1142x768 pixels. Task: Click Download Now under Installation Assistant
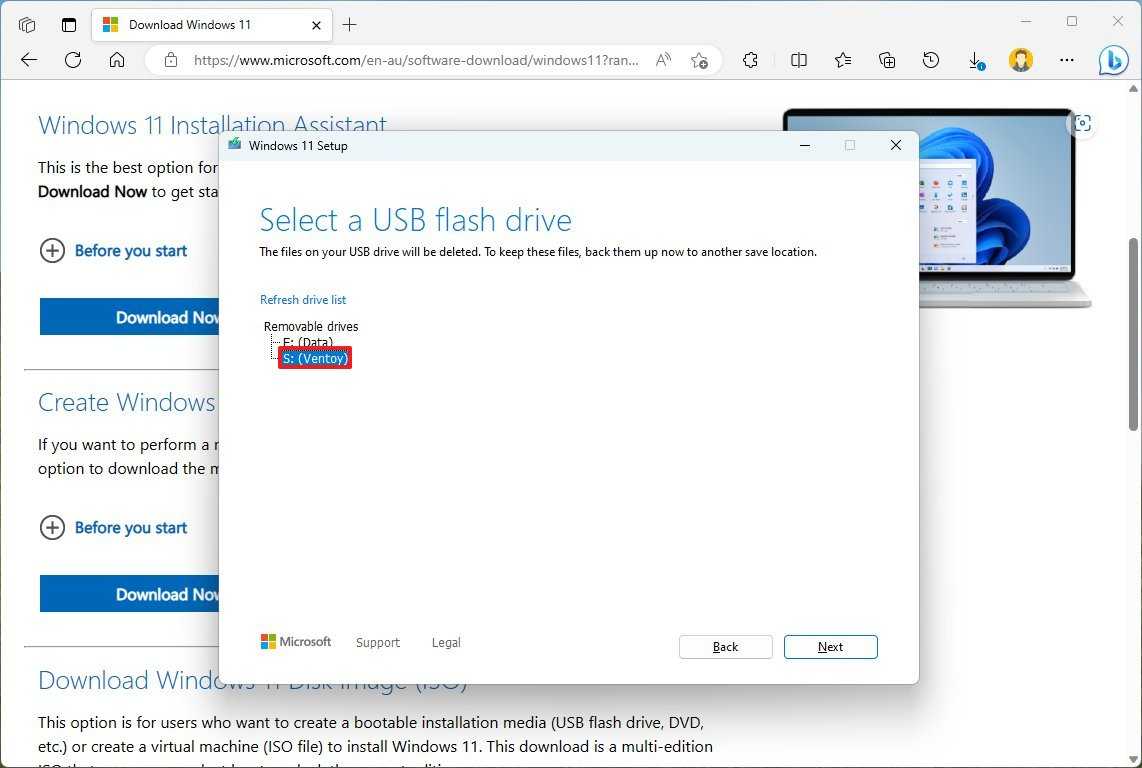129,317
